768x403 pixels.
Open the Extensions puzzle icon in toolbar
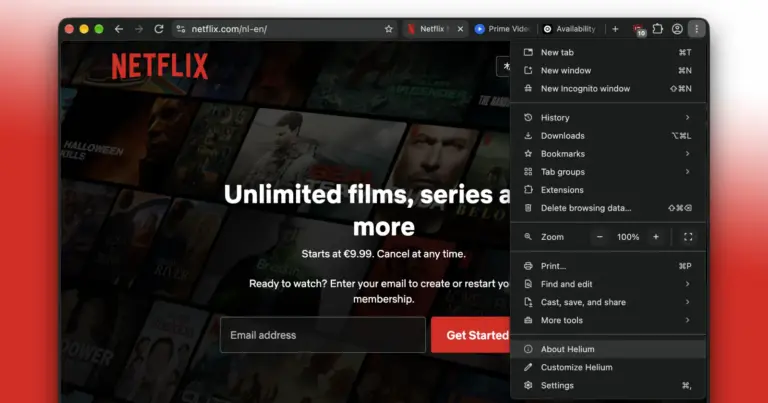click(658, 29)
